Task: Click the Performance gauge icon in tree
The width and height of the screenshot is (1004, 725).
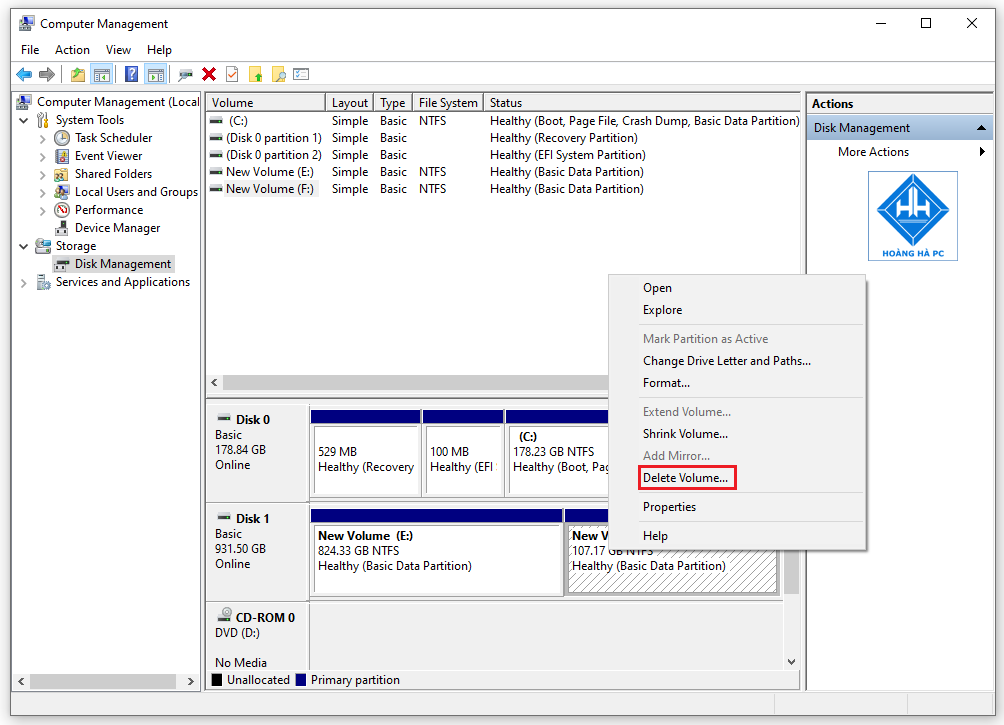Action: (x=62, y=210)
